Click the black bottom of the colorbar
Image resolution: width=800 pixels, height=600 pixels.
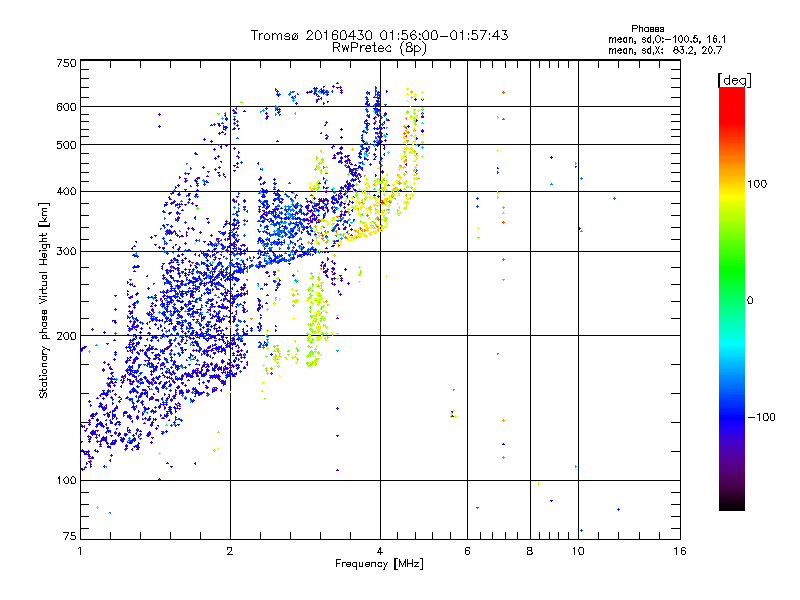[732, 503]
